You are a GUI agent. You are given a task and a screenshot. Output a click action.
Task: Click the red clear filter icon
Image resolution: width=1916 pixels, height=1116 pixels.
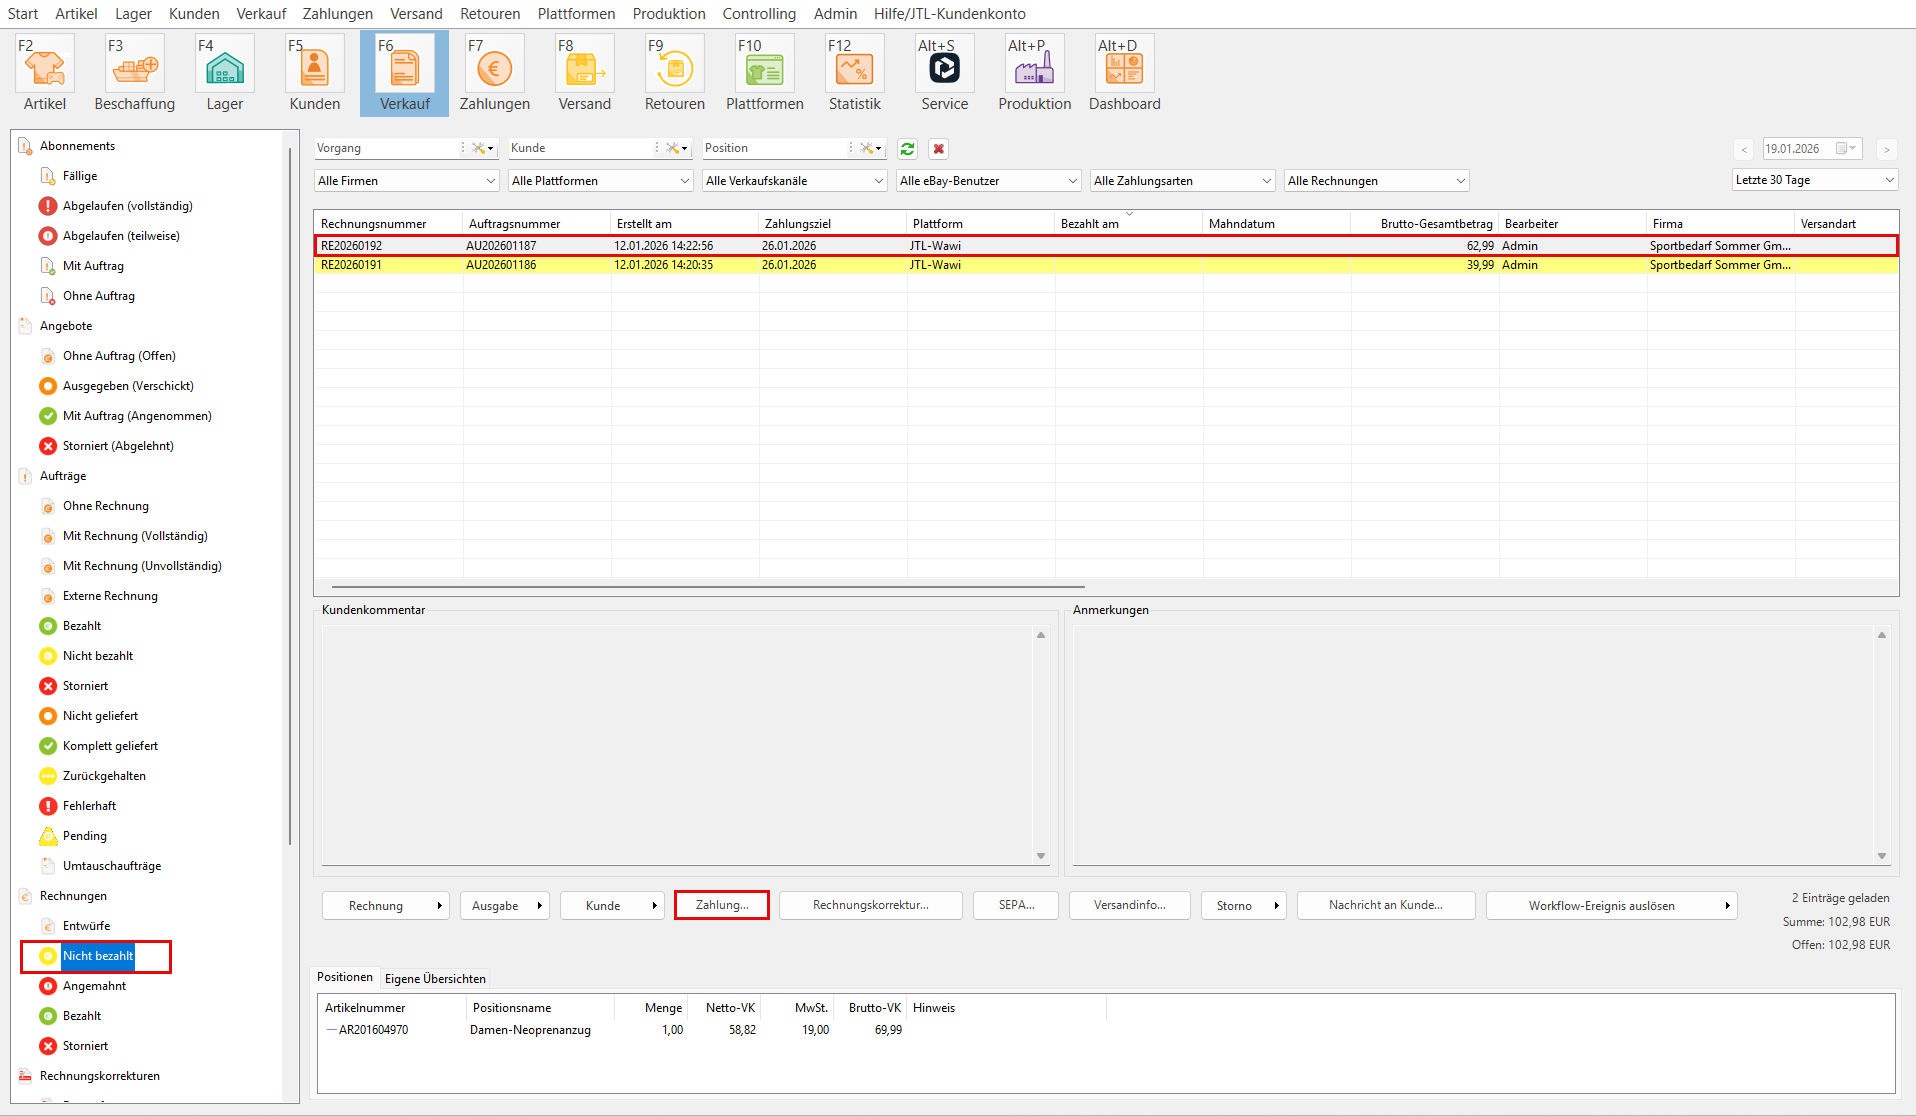[x=938, y=149]
